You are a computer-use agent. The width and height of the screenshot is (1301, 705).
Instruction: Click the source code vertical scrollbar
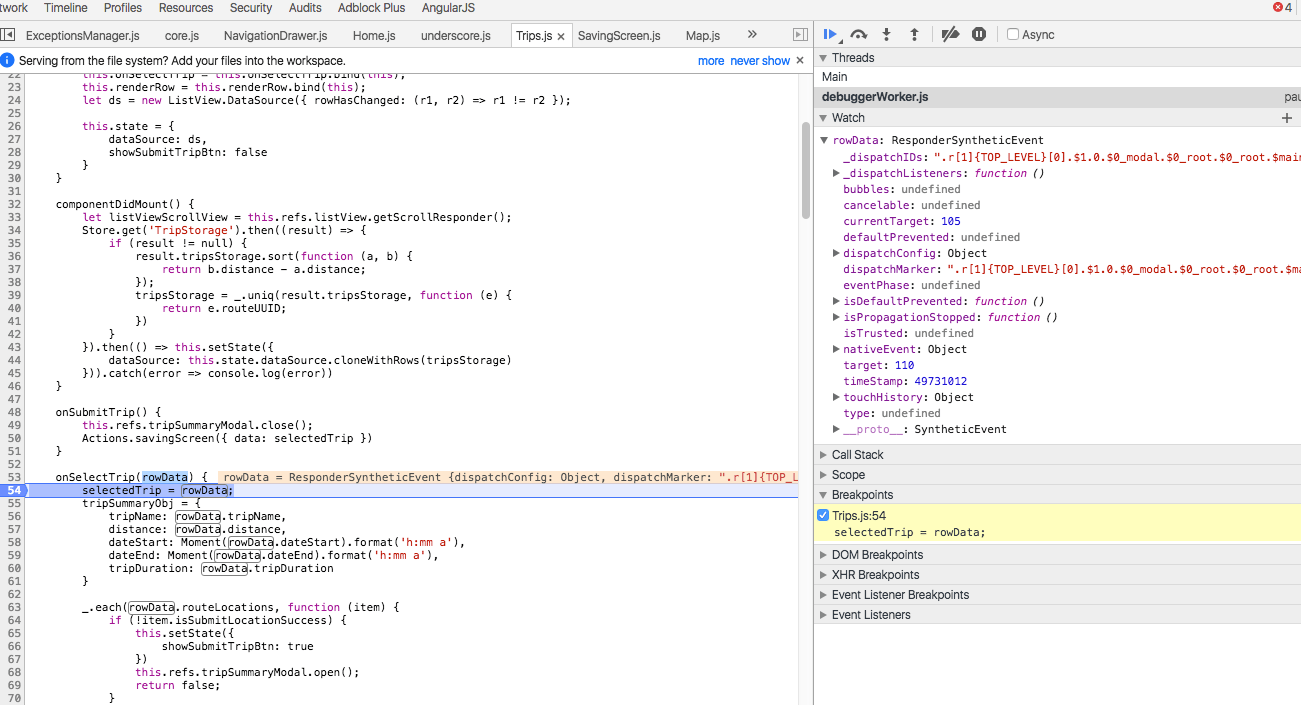click(x=806, y=170)
